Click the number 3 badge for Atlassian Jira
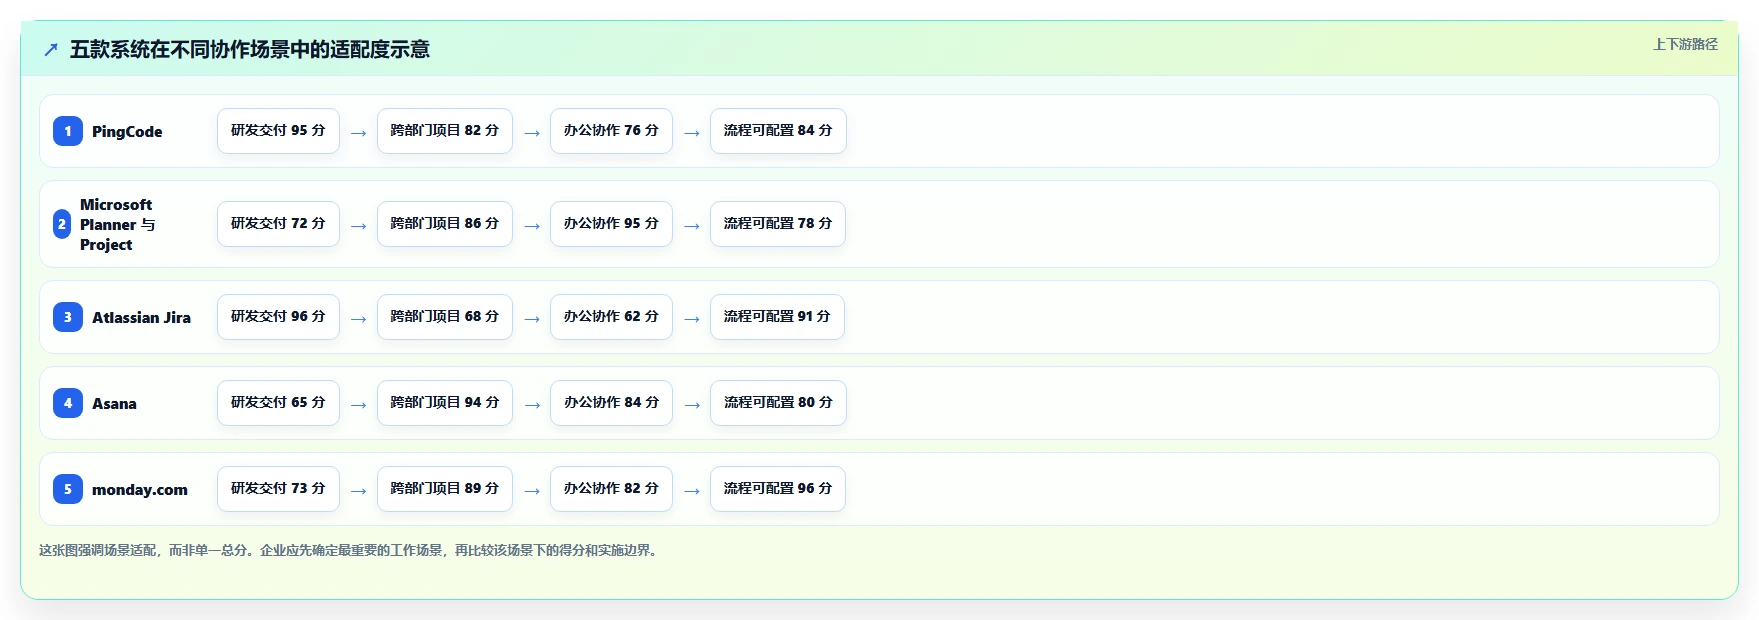Image resolution: width=1759 pixels, height=620 pixels. (68, 317)
